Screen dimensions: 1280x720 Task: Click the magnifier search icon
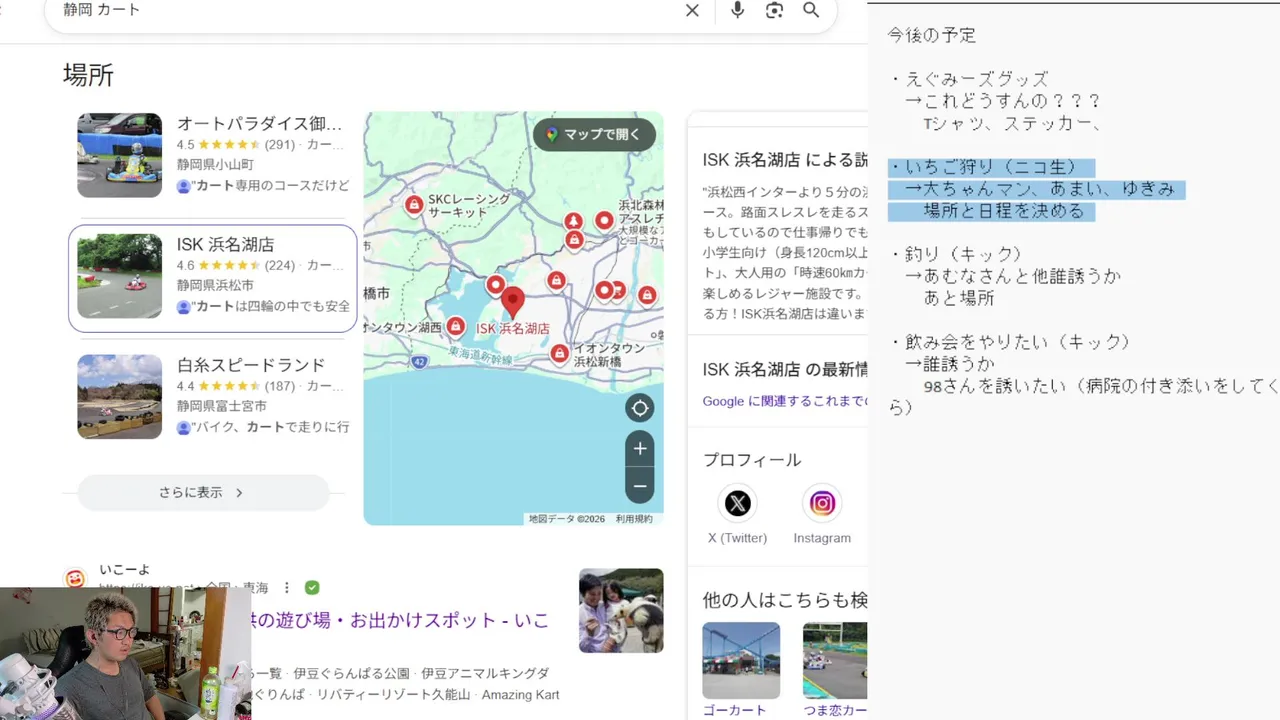coord(811,10)
